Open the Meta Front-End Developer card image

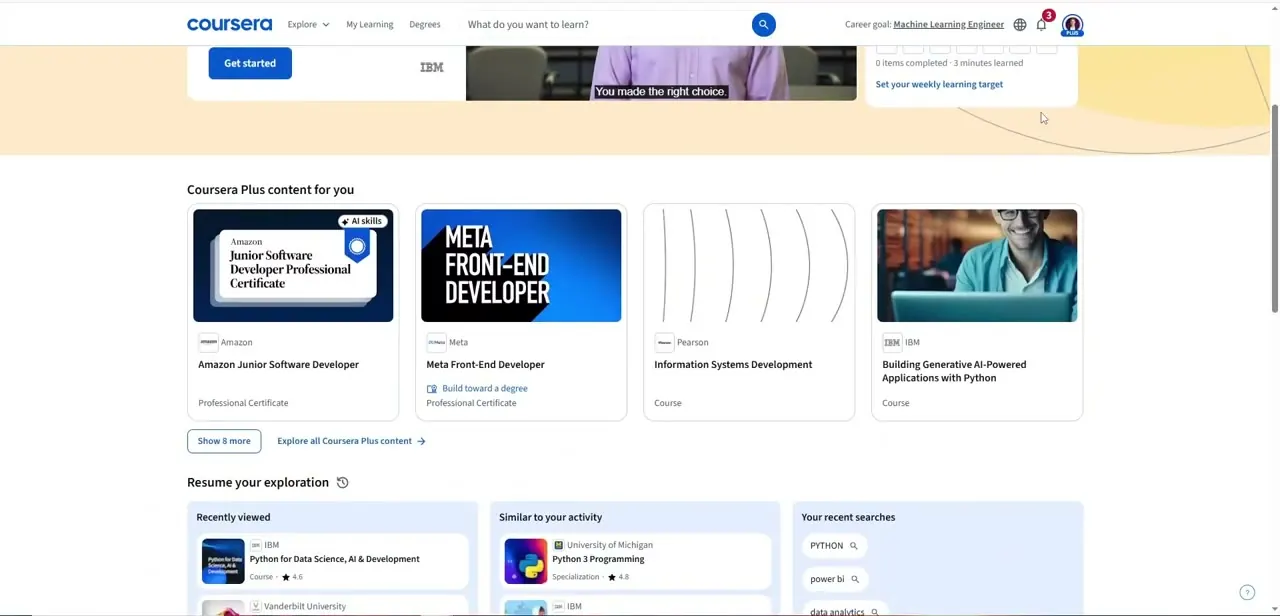[521, 266]
